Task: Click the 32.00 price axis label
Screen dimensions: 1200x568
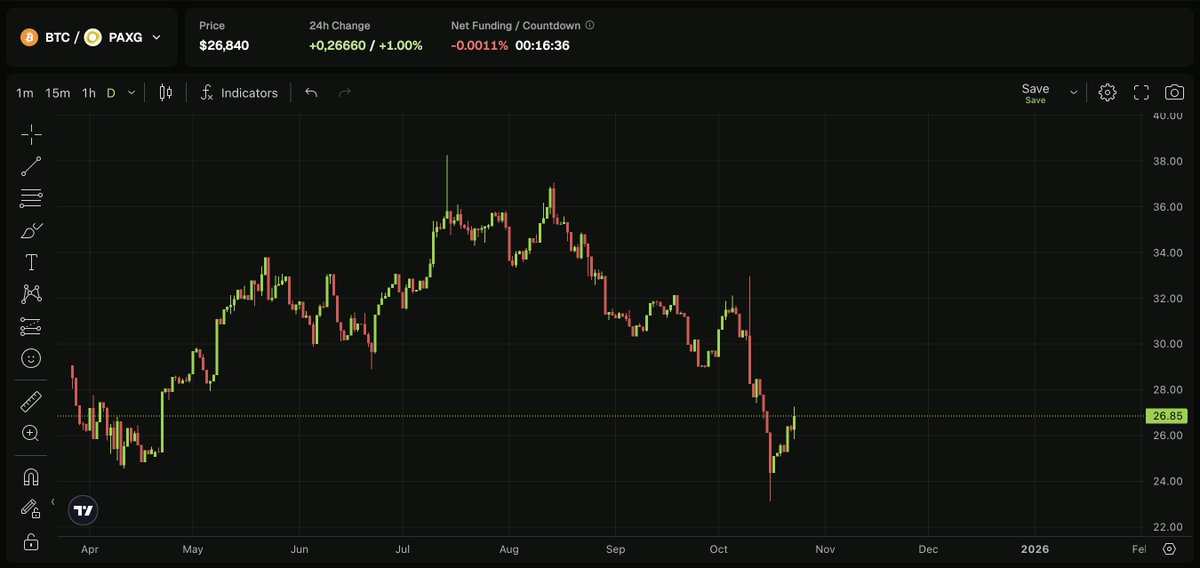Action: [1169, 298]
